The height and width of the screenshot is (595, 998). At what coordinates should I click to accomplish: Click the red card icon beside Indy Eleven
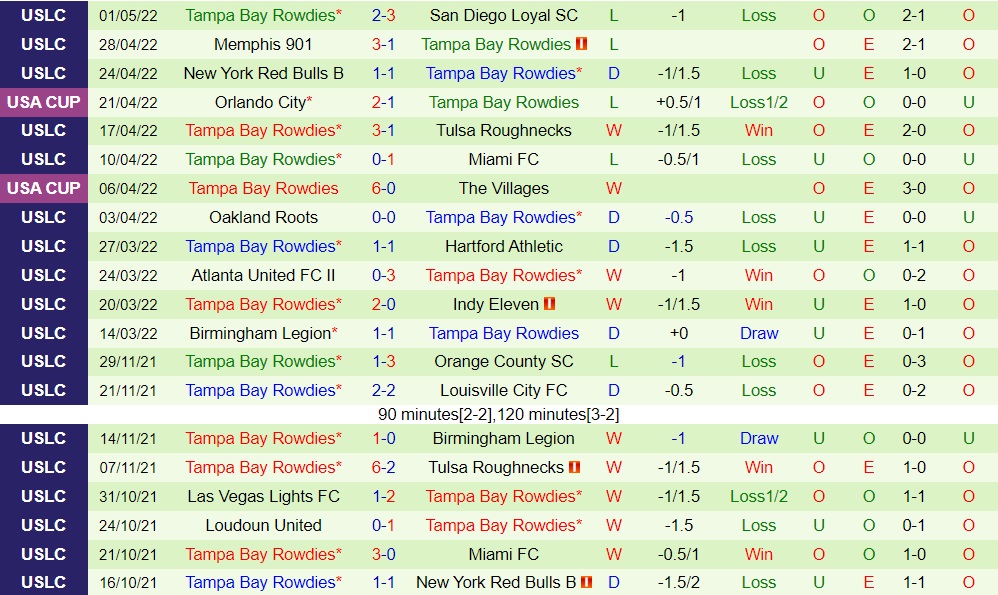coord(550,304)
